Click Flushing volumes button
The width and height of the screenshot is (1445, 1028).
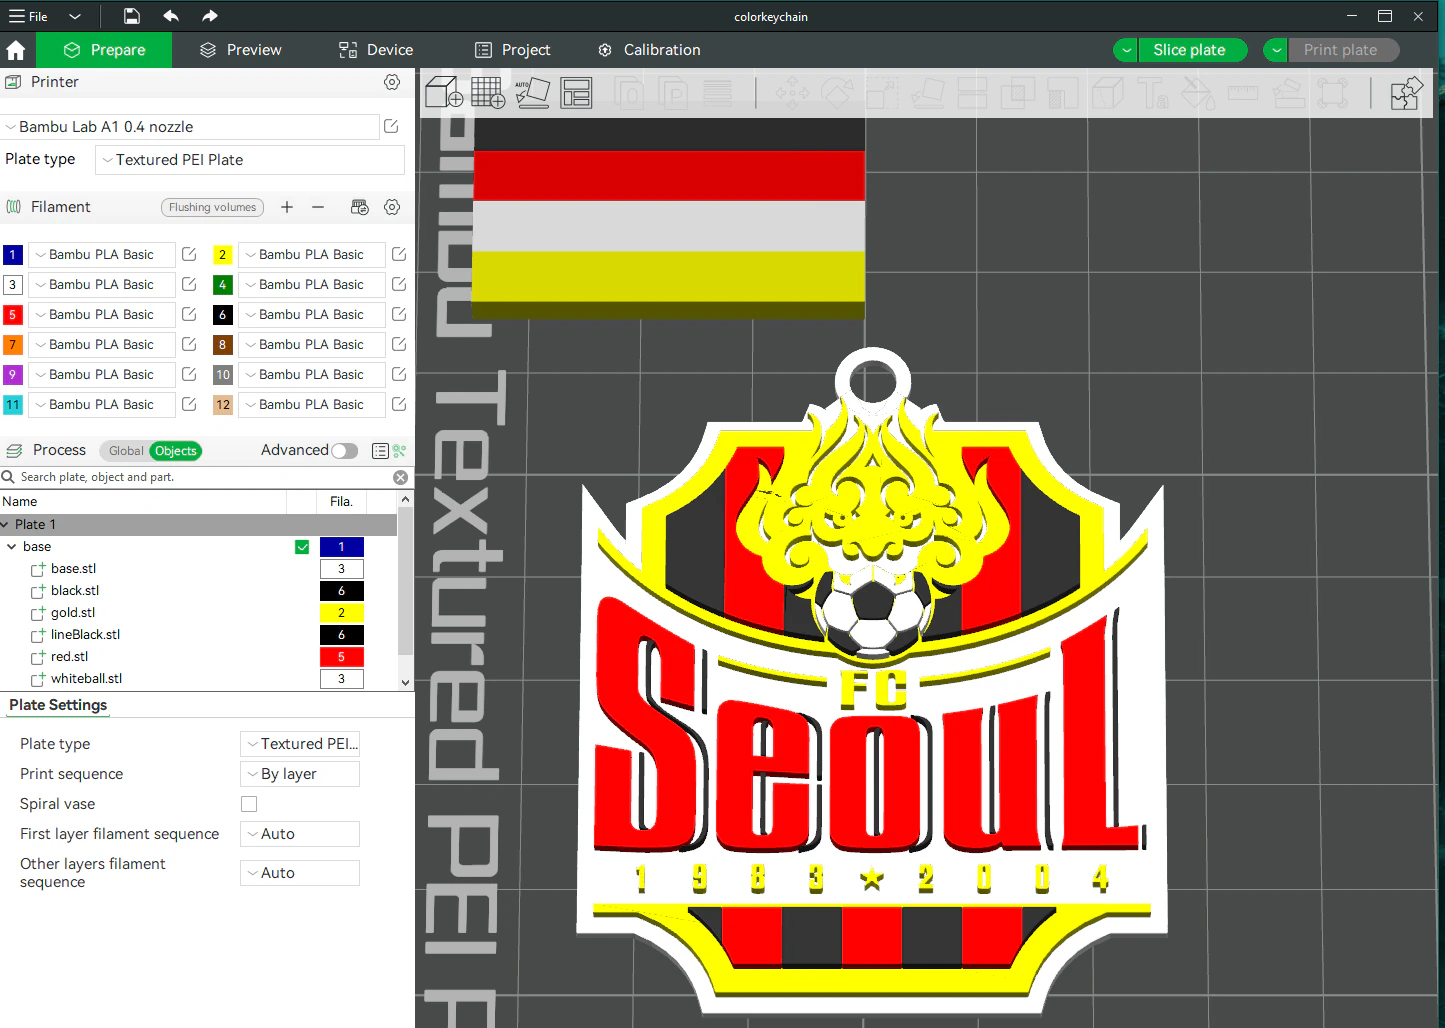[x=212, y=207]
